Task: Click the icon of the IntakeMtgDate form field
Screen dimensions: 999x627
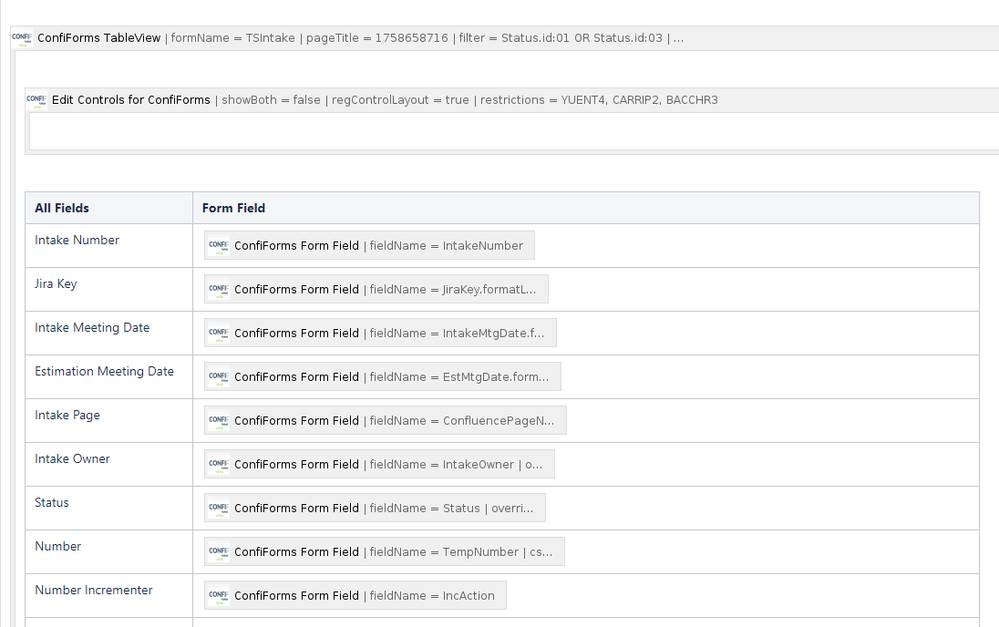Action: 219,333
